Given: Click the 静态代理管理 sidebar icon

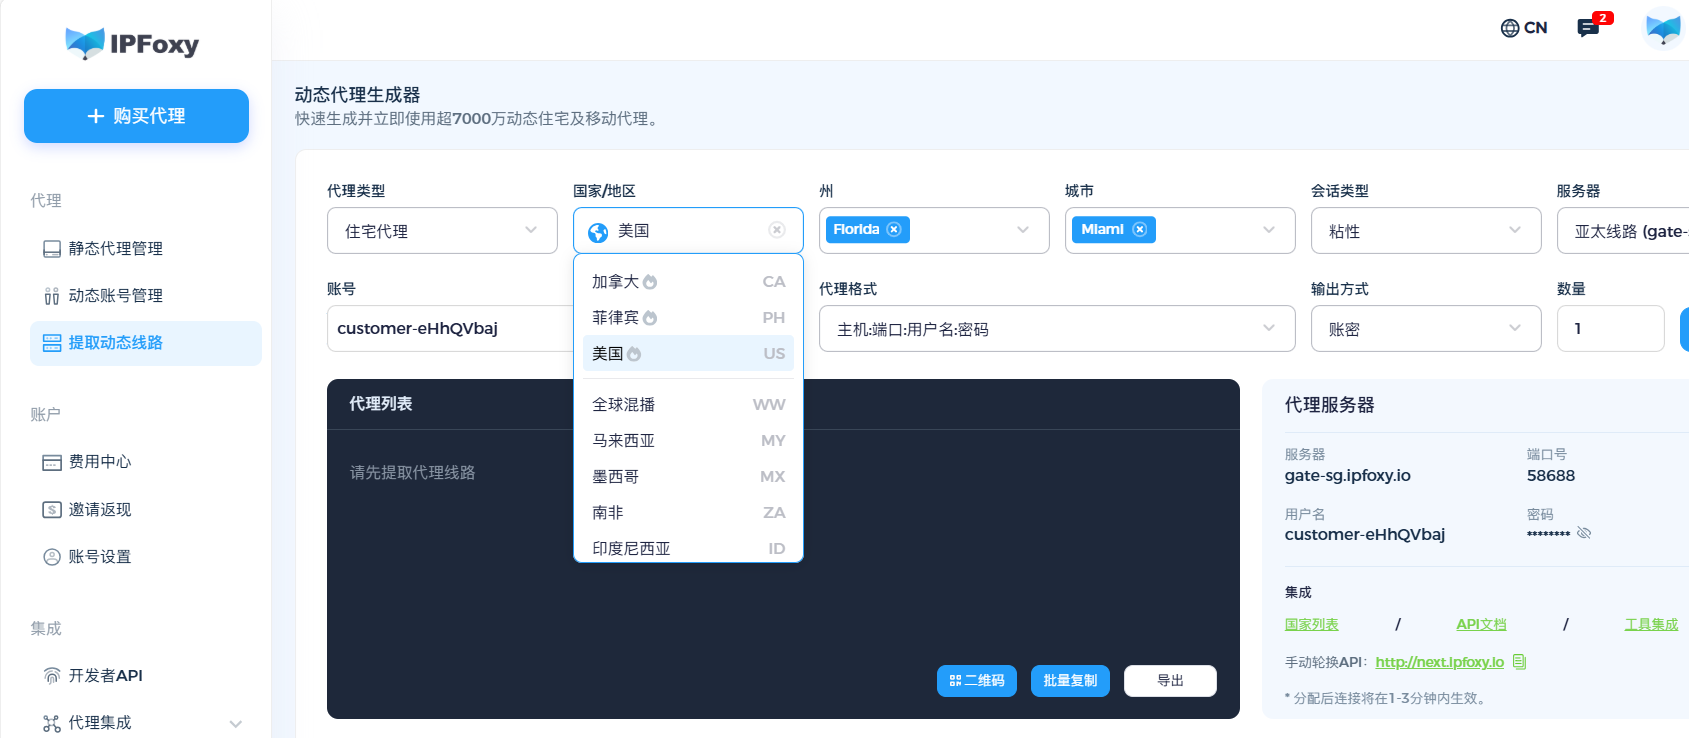Looking at the screenshot, I should pyautogui.click(x=52, y=249).
